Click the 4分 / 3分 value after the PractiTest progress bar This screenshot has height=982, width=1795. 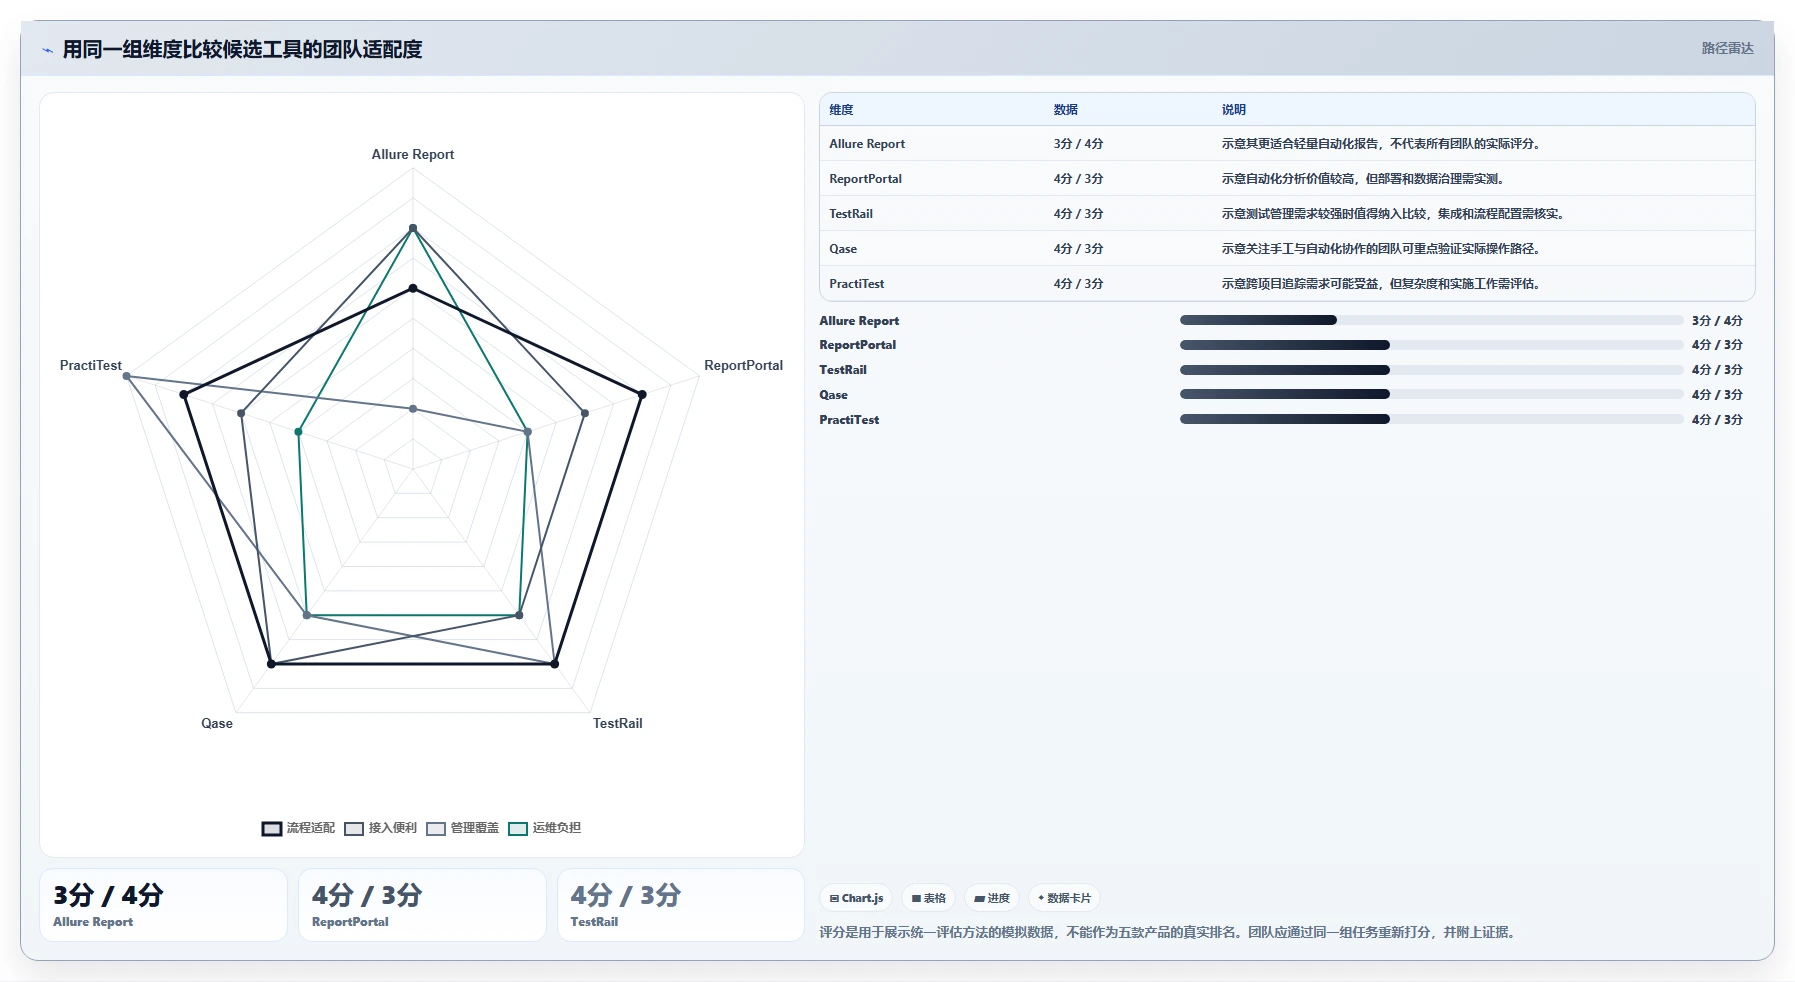click(1717, 420)
